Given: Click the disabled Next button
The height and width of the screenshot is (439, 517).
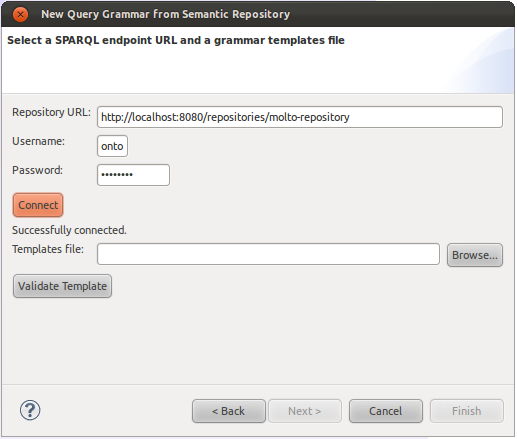Looking at the screenshot, I should click(x=305, y=411).
